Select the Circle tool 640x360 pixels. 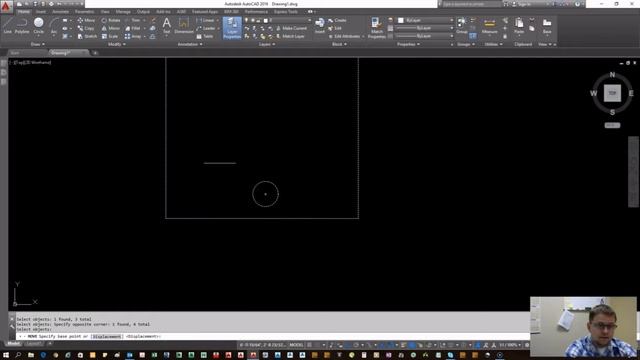(x=38, y=26)
